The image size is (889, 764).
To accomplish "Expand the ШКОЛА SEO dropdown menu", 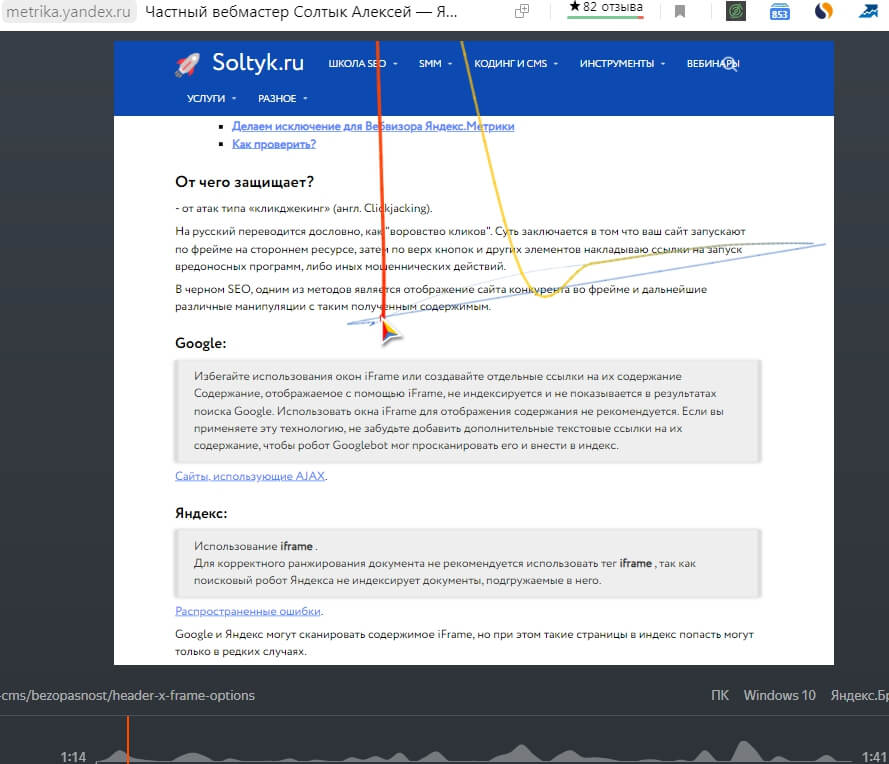I will [x=363, y=63].
